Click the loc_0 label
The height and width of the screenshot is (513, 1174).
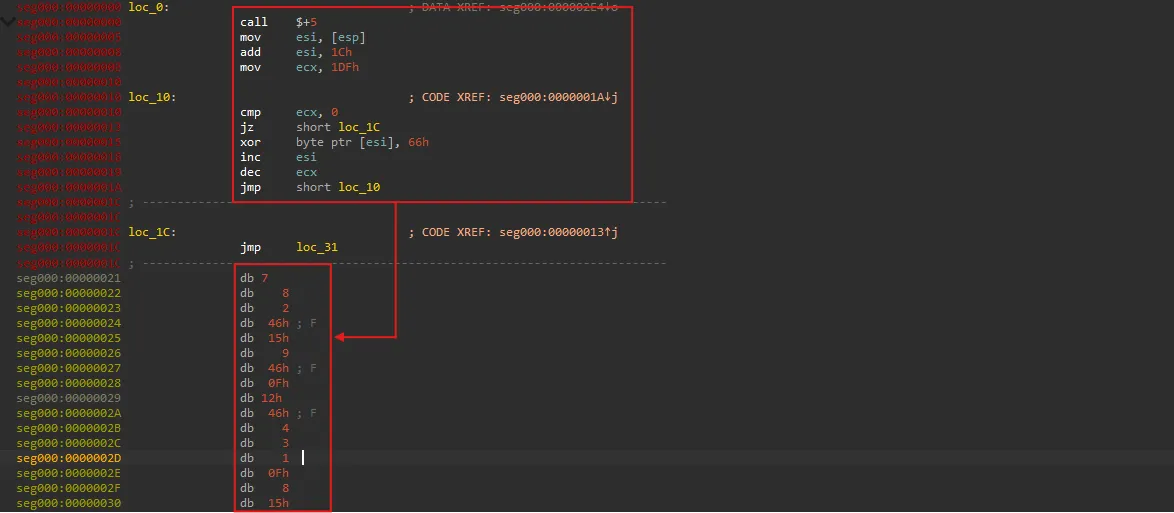[149, 7]
